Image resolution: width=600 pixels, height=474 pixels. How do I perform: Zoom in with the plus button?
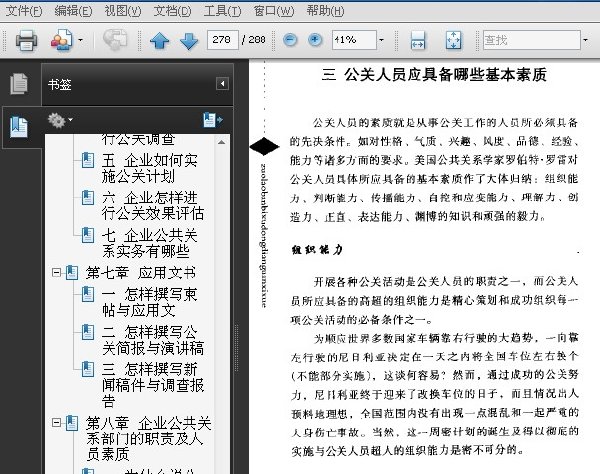click(315, 40)
